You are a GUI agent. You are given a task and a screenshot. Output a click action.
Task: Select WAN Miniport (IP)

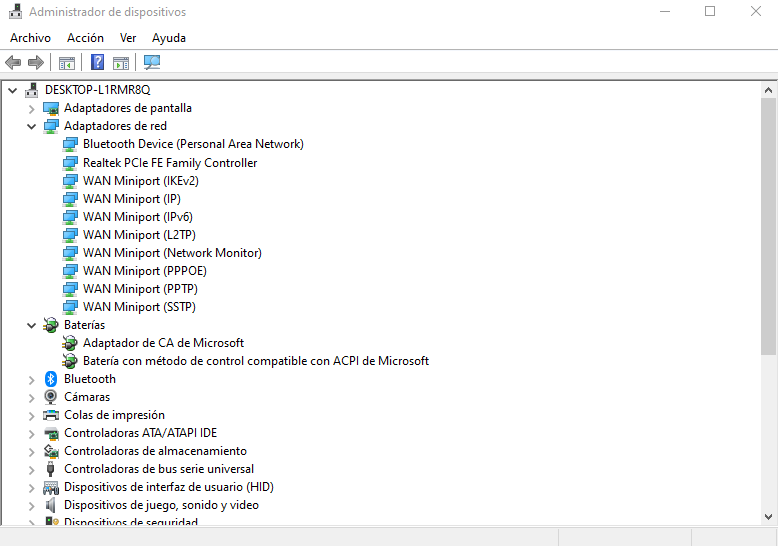point(132,199)
